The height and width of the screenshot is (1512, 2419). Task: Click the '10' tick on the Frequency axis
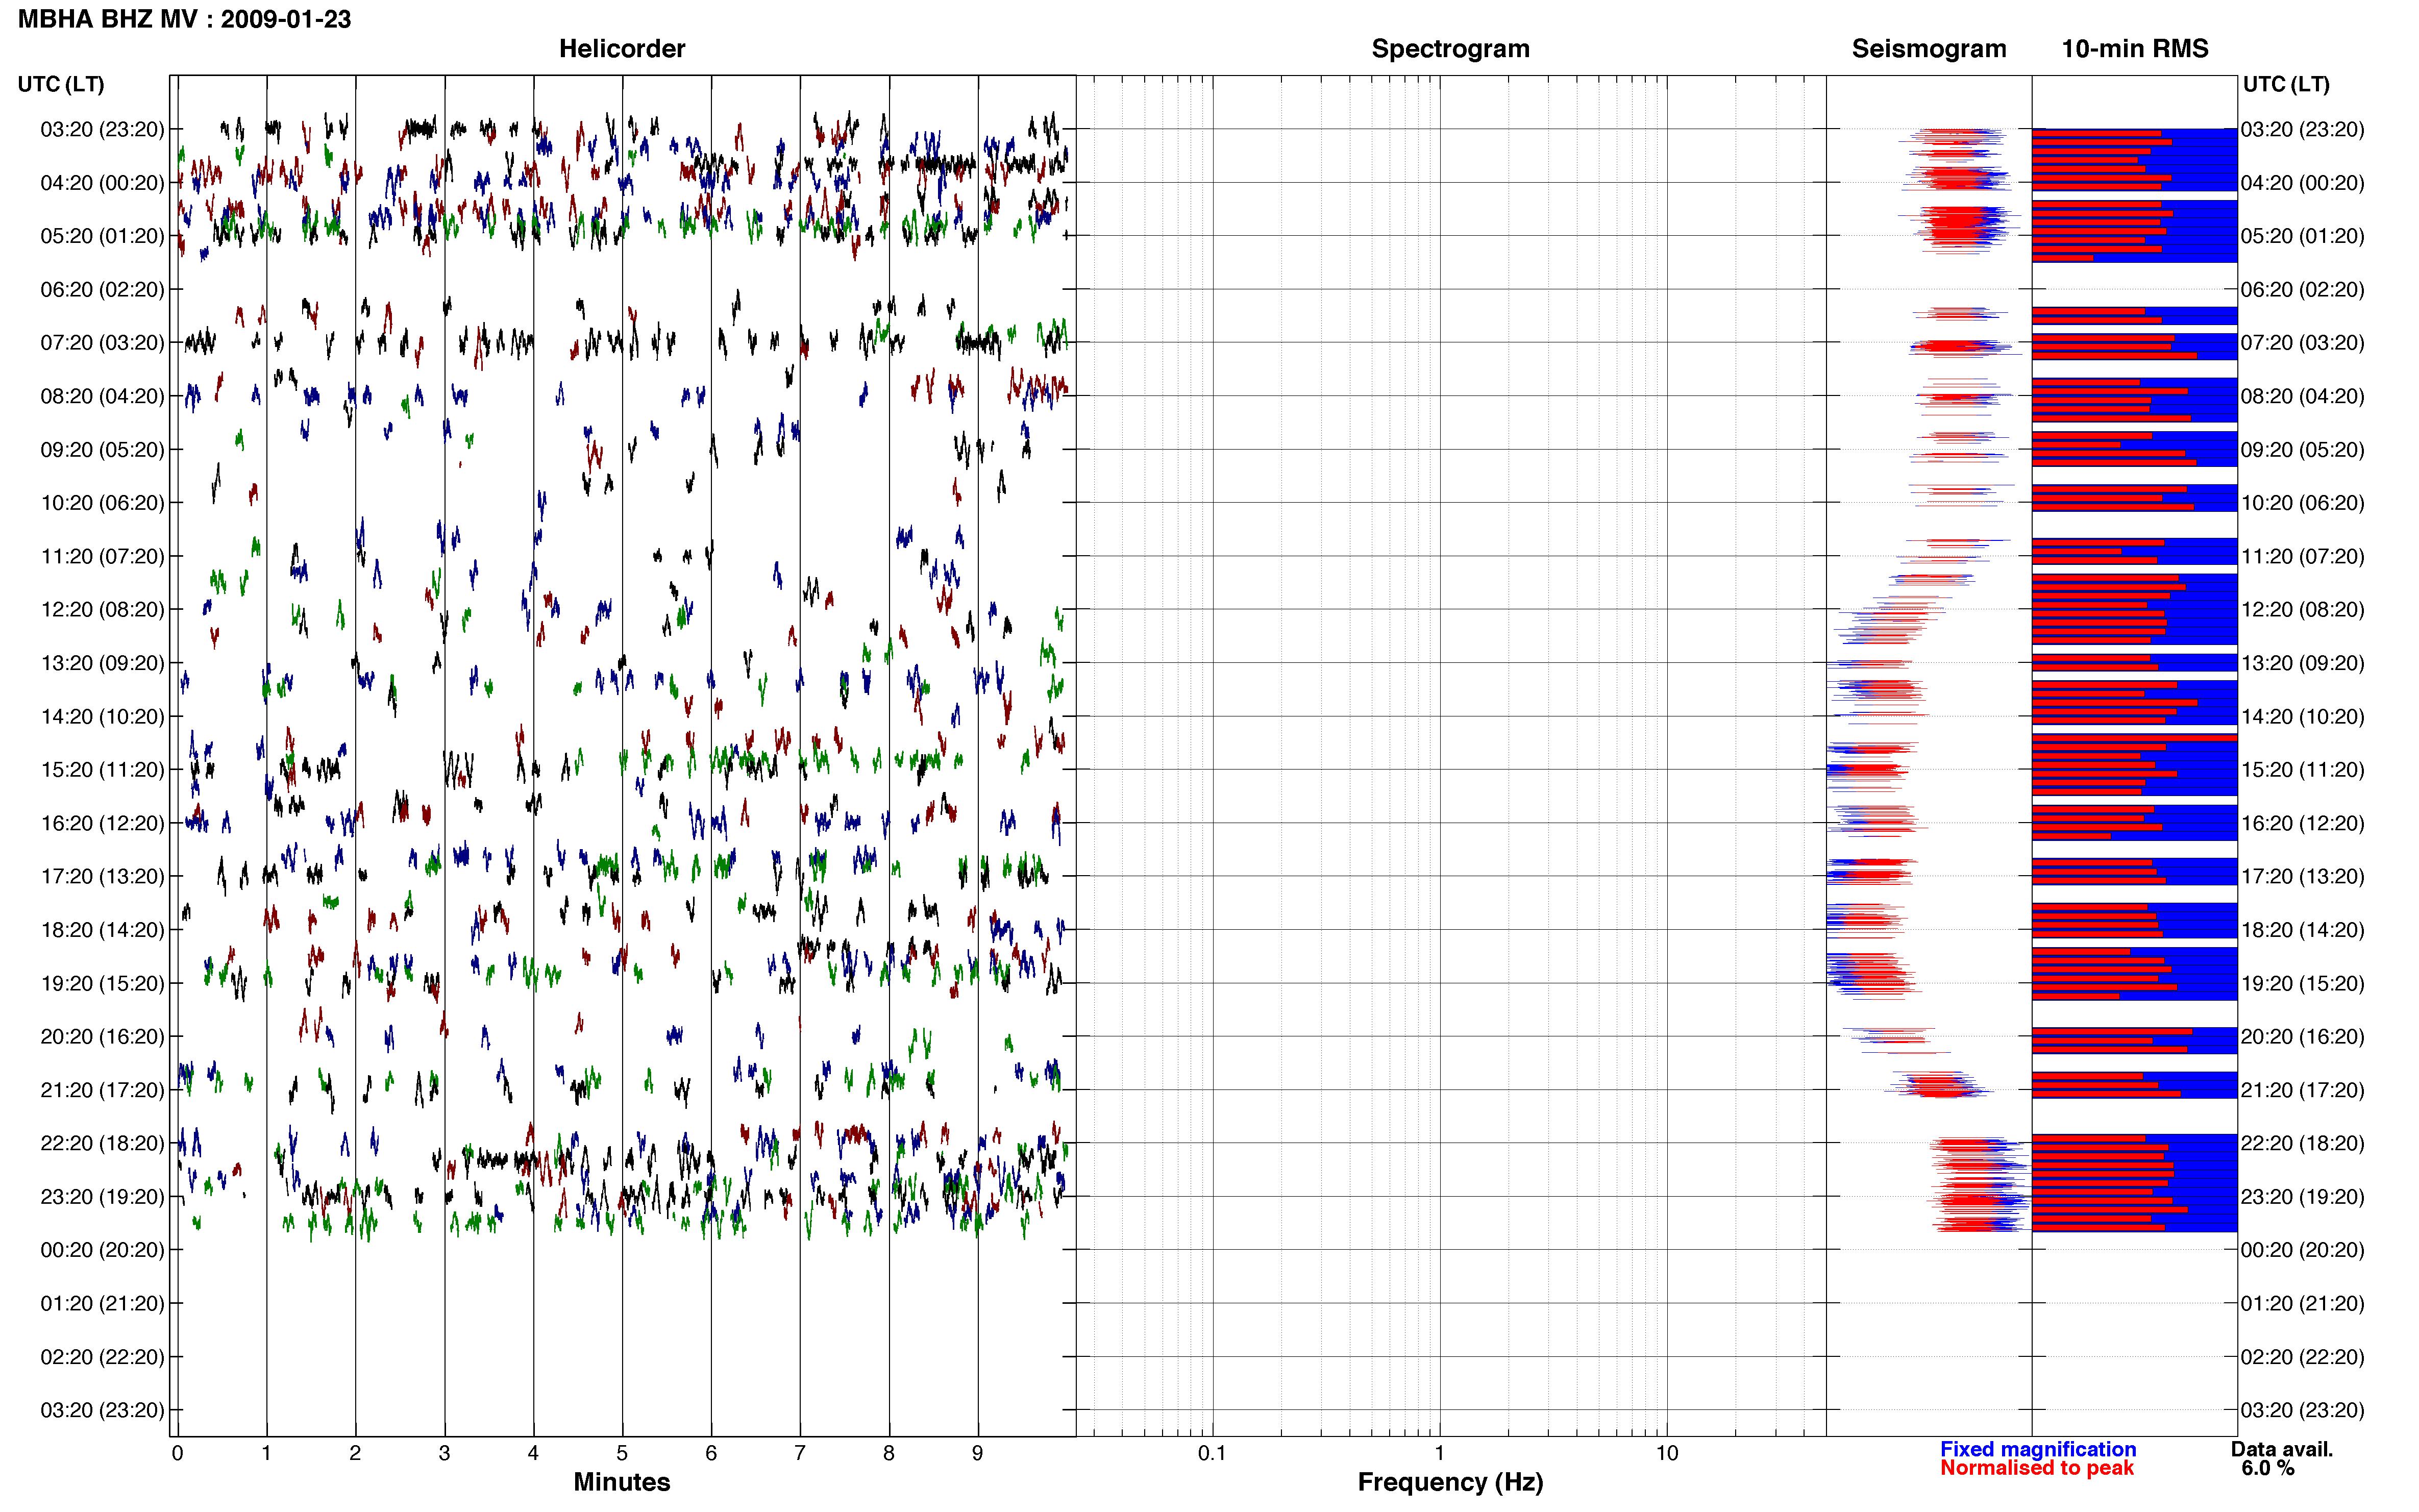coord(1667,1453)
